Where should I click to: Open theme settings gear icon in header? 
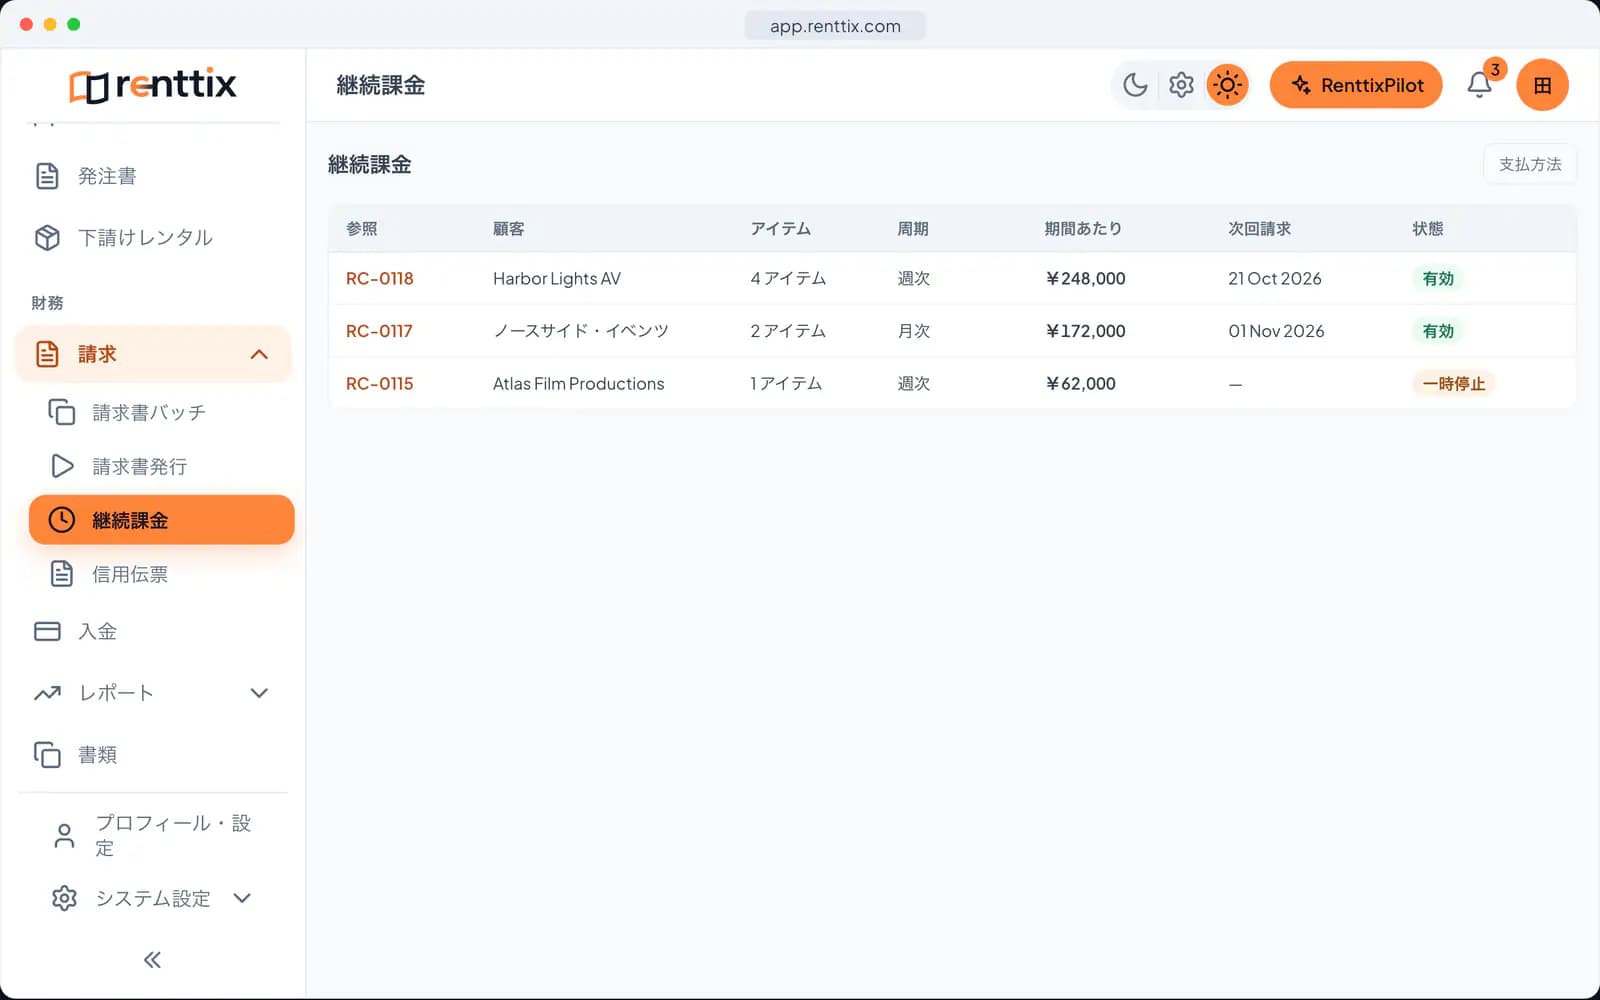[x=1181, y=85]
